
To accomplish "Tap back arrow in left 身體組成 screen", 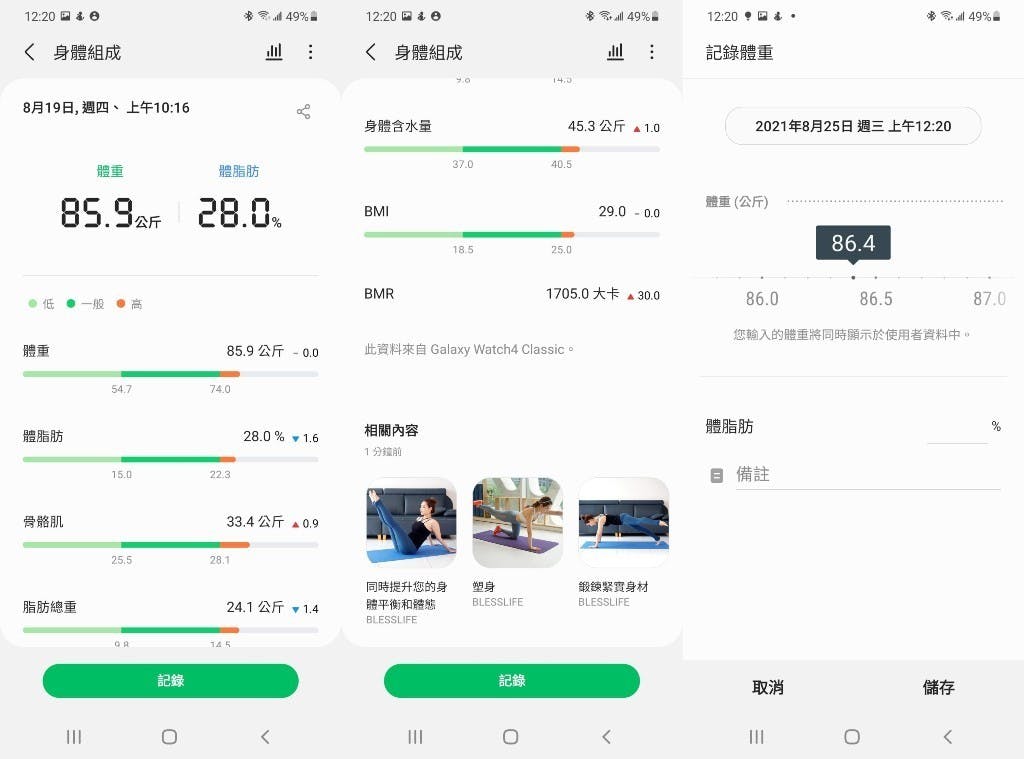I will coord(29,52).
